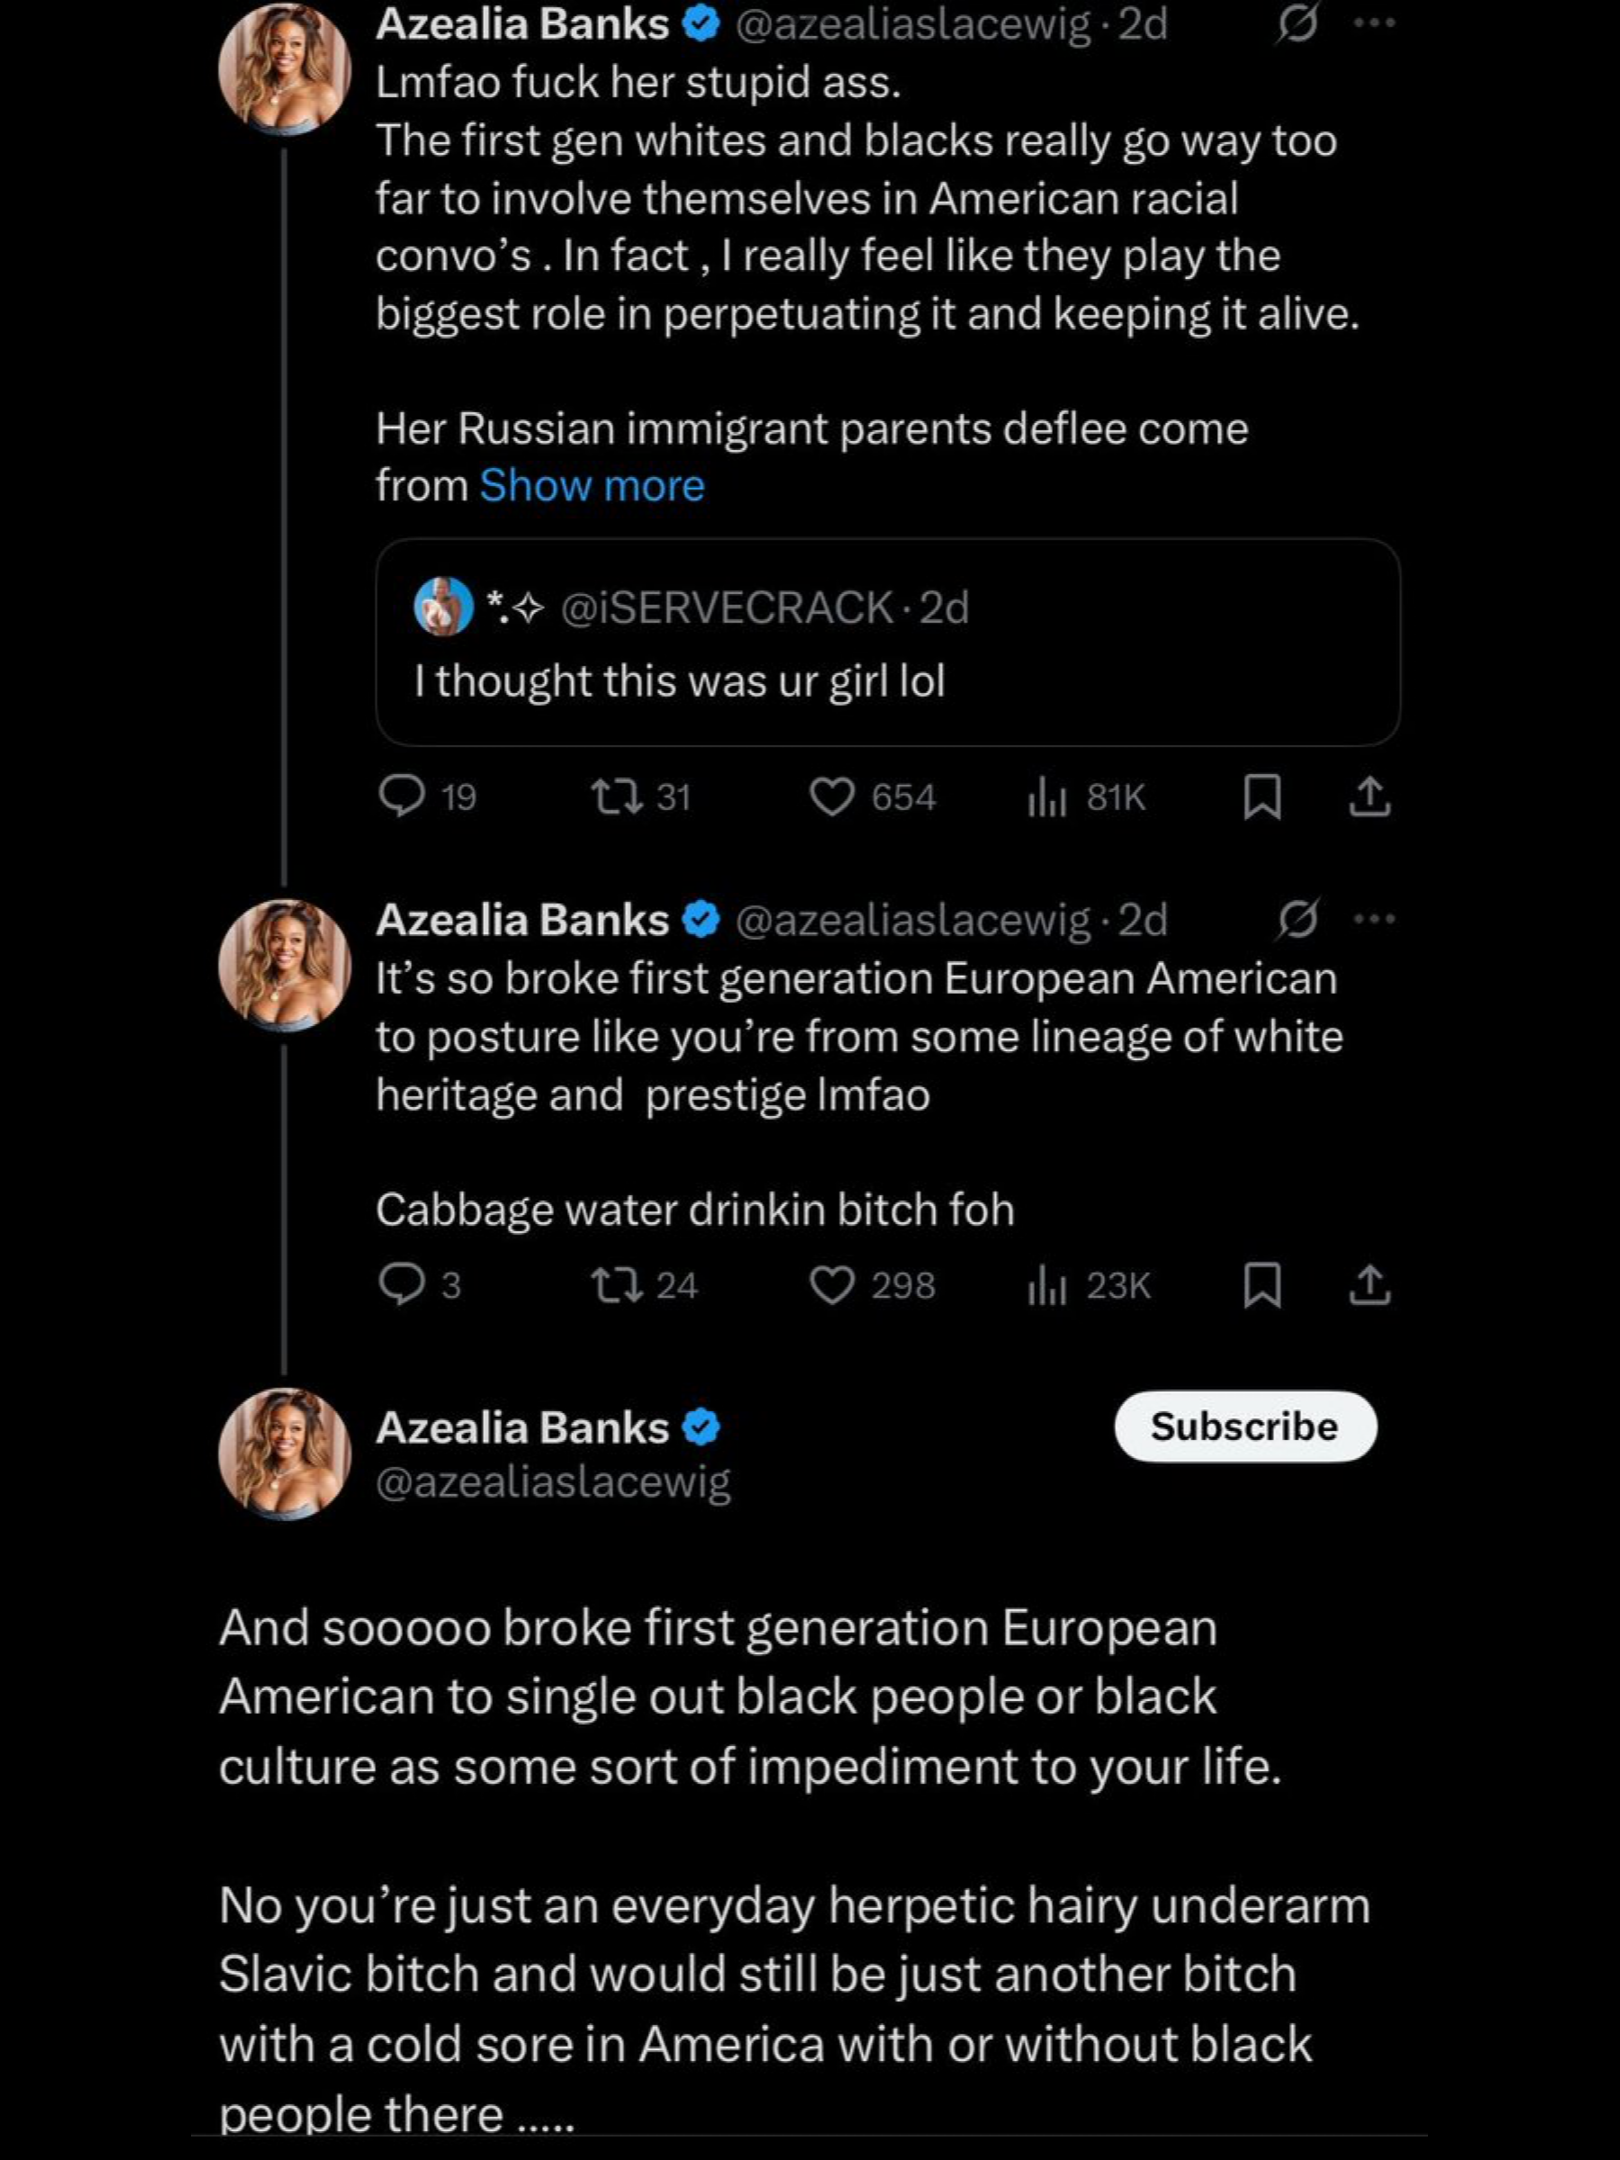Bookmark the second tweet with 23K views

pos(1262,1284)
